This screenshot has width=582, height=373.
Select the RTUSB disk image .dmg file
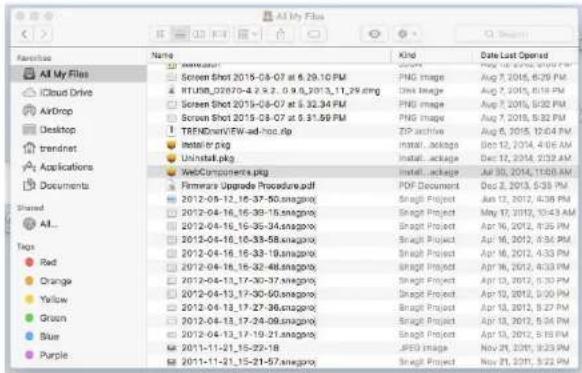[x=362, y=91]
